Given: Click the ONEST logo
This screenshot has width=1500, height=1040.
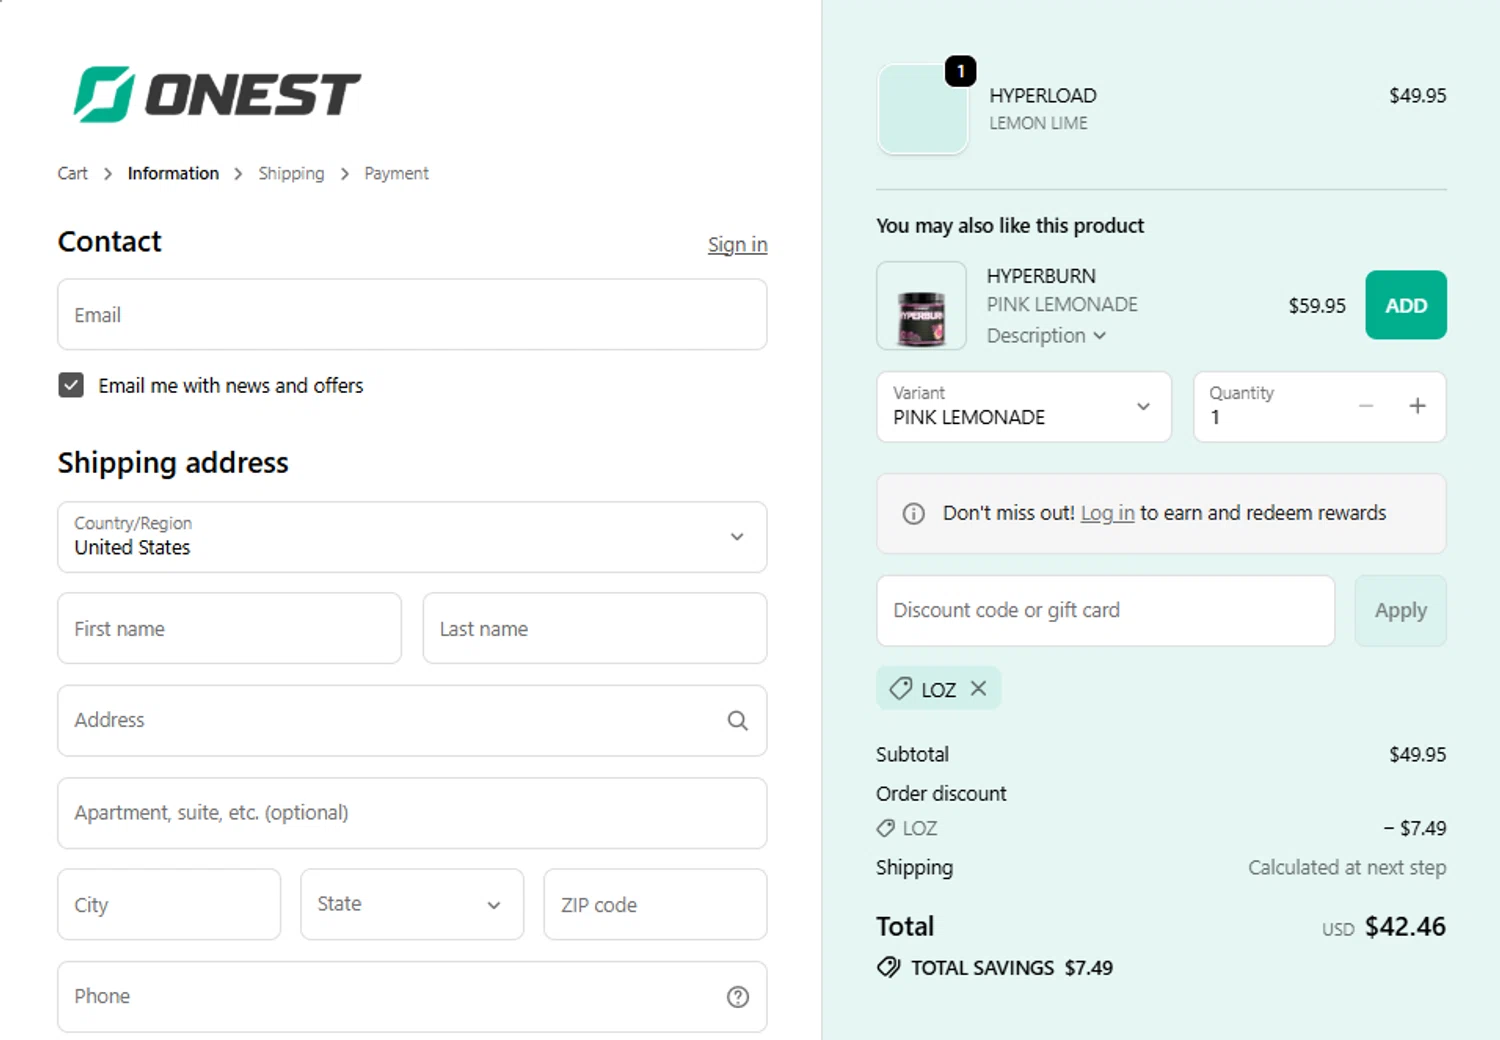Looking at the screenshot, I should coord(217,95).
